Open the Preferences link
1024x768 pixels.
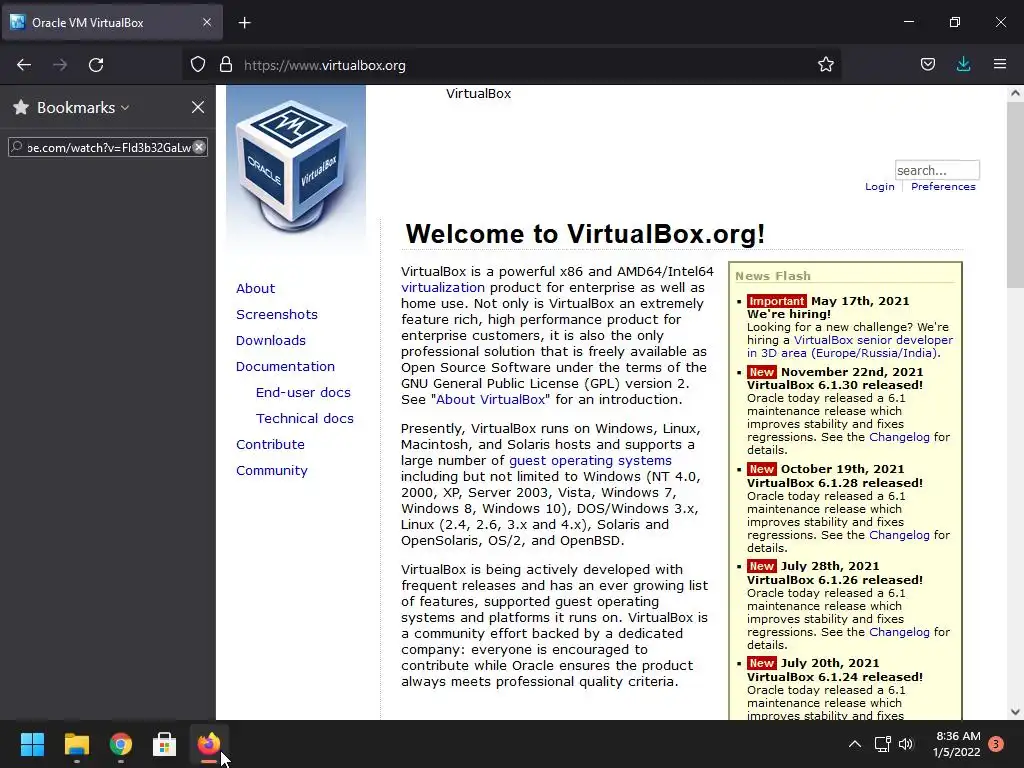(x=943, y=187)
